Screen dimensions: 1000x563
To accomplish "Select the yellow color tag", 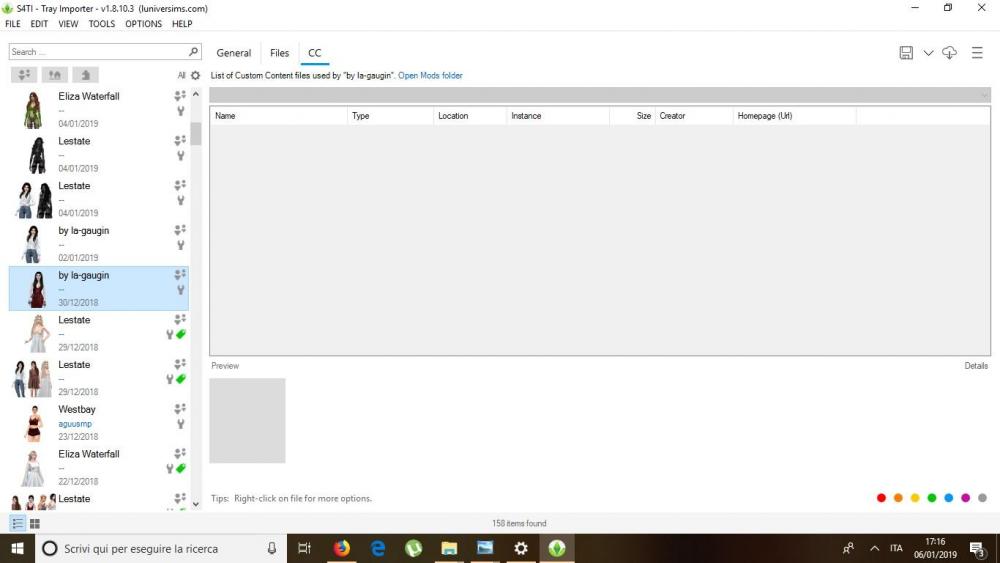I will [x=915, y=498].
